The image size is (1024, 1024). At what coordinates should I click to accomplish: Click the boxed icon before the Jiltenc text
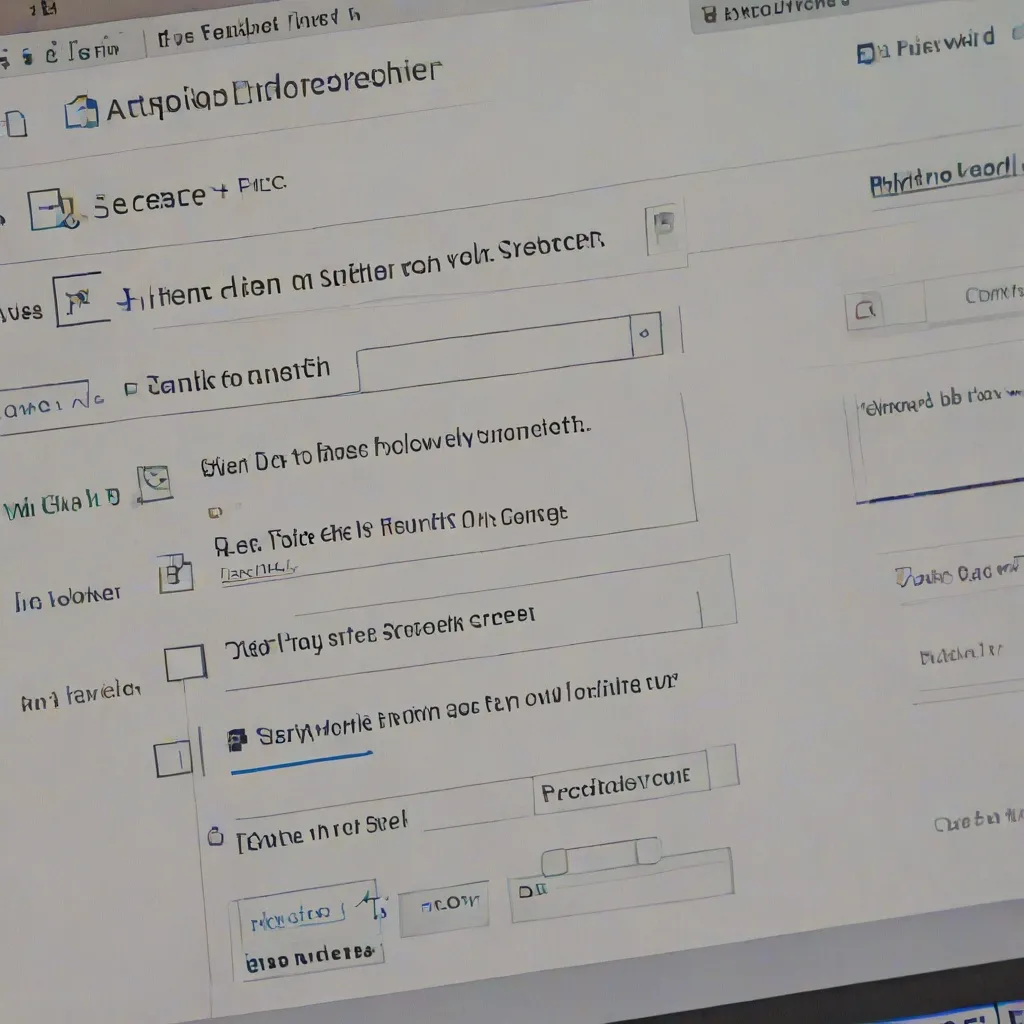[x=79, y=299]
